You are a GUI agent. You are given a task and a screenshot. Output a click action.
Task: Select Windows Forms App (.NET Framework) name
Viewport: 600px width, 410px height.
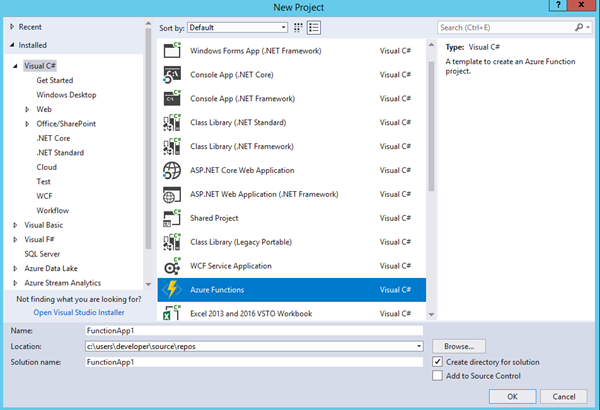point(256,51)
